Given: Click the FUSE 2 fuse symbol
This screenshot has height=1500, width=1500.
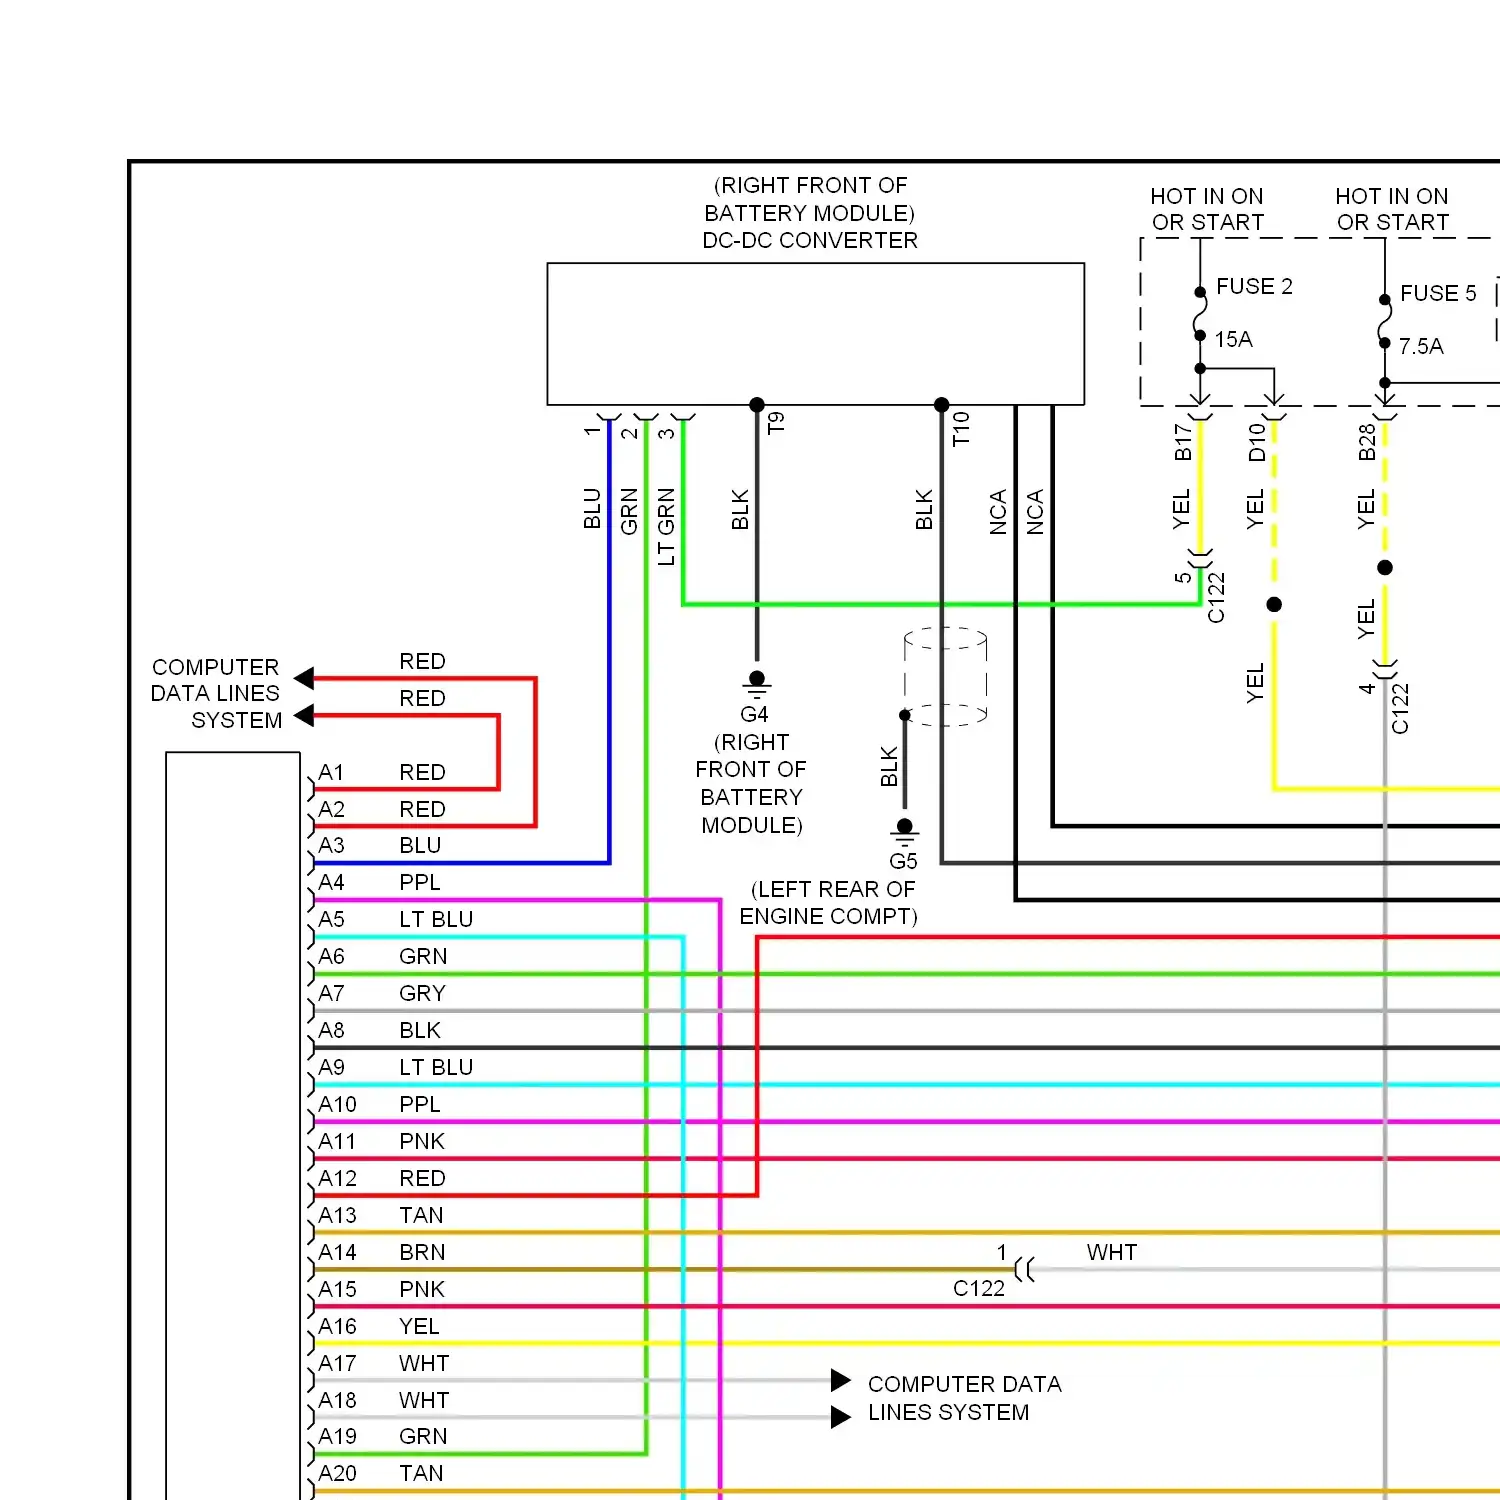Looking at the screenshot, I should (x=1200, y=314).
